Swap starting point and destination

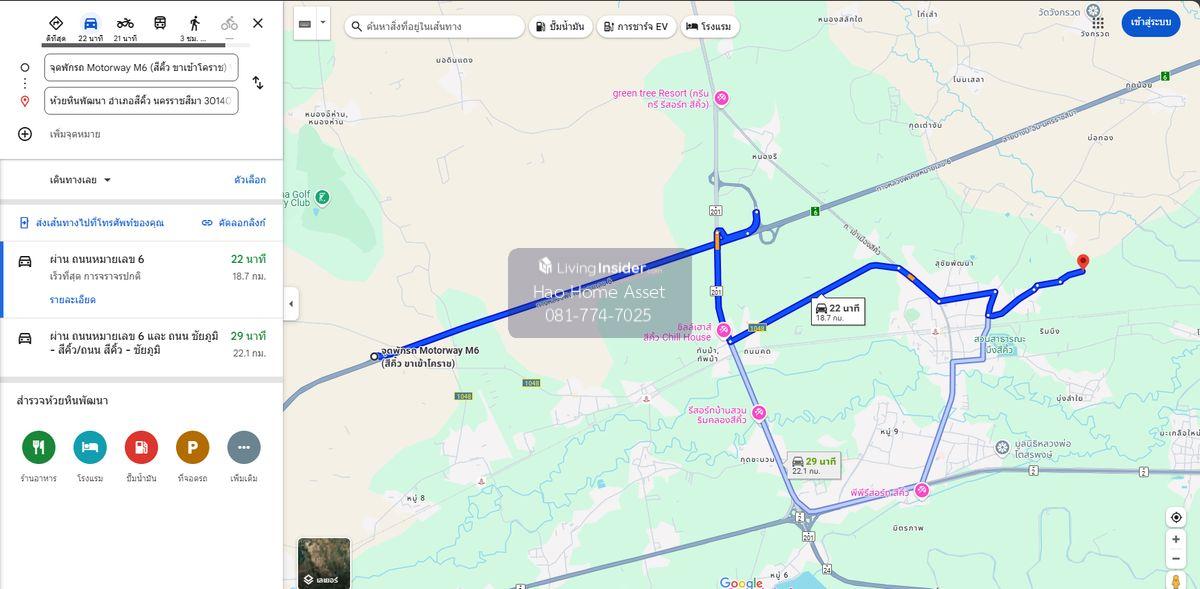pyautogui.click(x=258, y=83)
